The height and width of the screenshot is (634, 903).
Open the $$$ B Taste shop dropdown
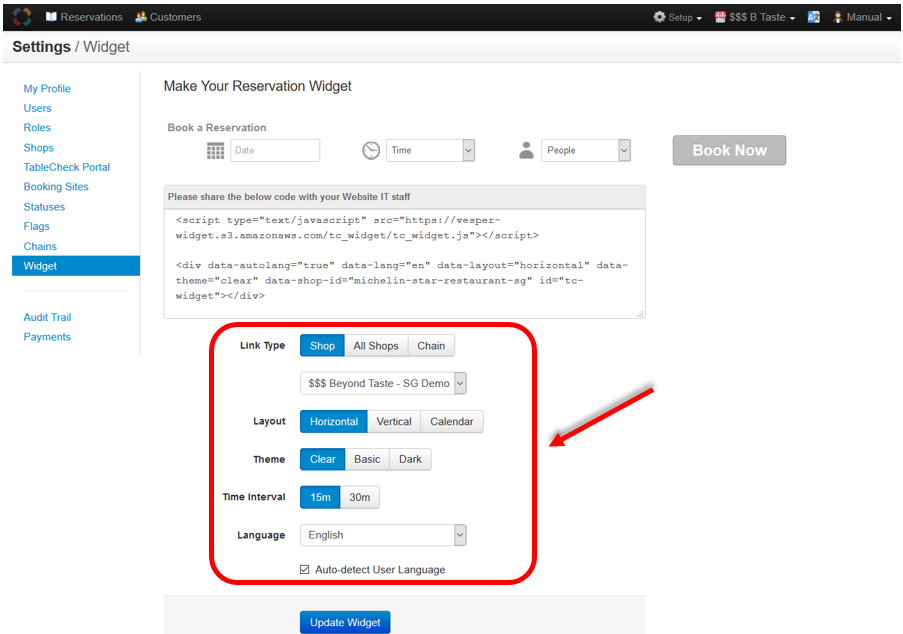[755, 17]
